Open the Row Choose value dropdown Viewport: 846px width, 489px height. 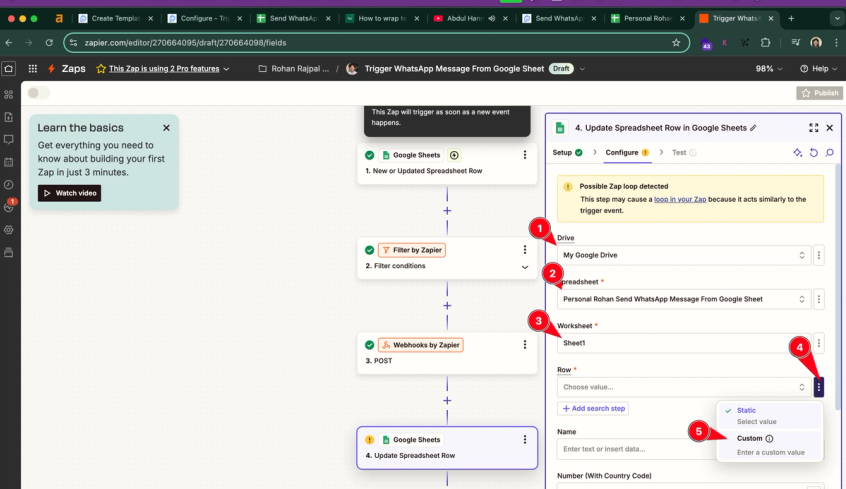(x=684, y=387)
